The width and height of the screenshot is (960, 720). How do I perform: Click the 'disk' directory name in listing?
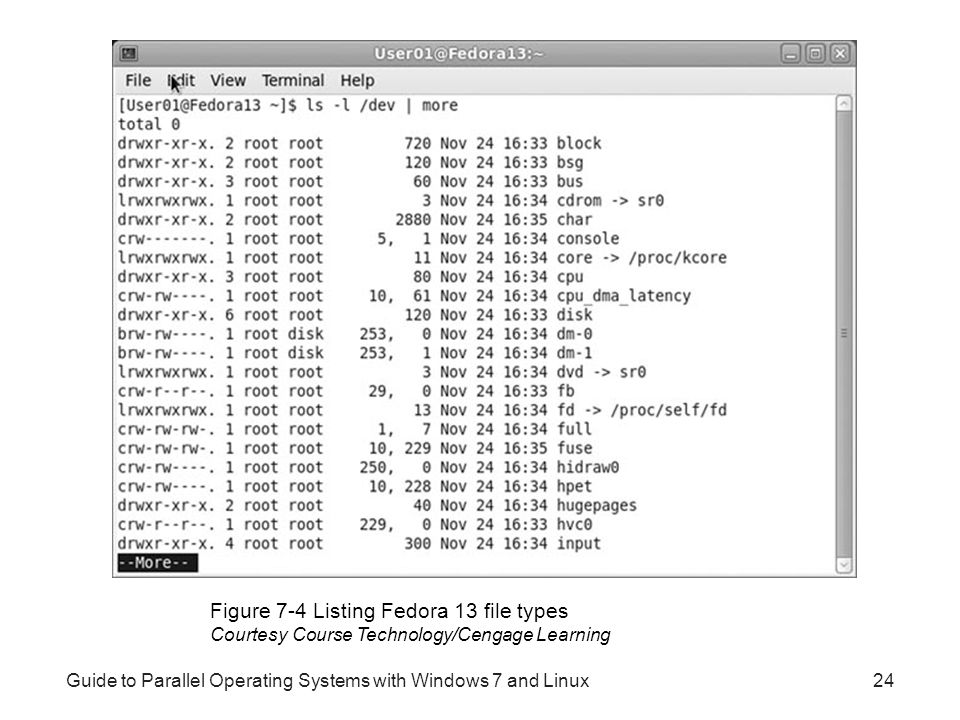[x=574, y=315]
